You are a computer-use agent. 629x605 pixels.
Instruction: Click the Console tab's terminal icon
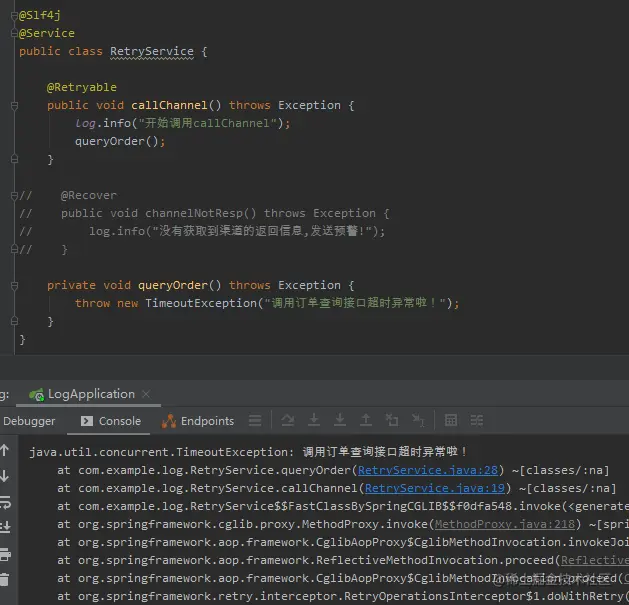(x=87, y=421)
